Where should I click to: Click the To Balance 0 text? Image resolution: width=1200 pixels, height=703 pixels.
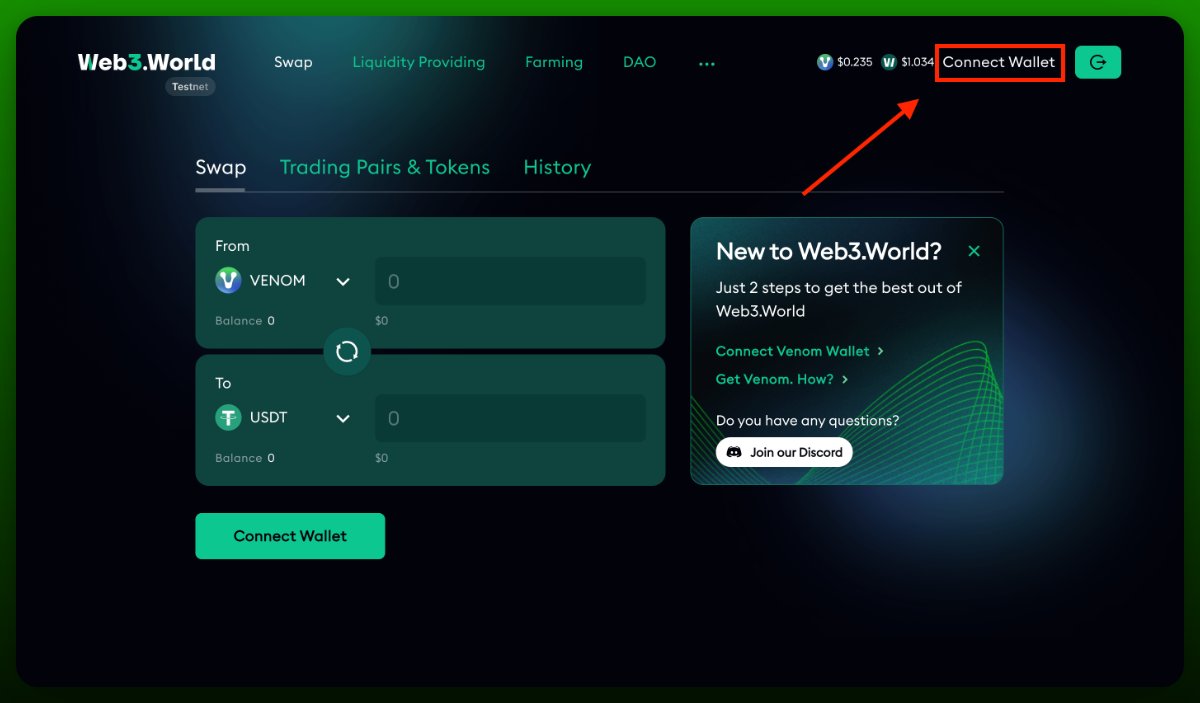coord(245,458)
